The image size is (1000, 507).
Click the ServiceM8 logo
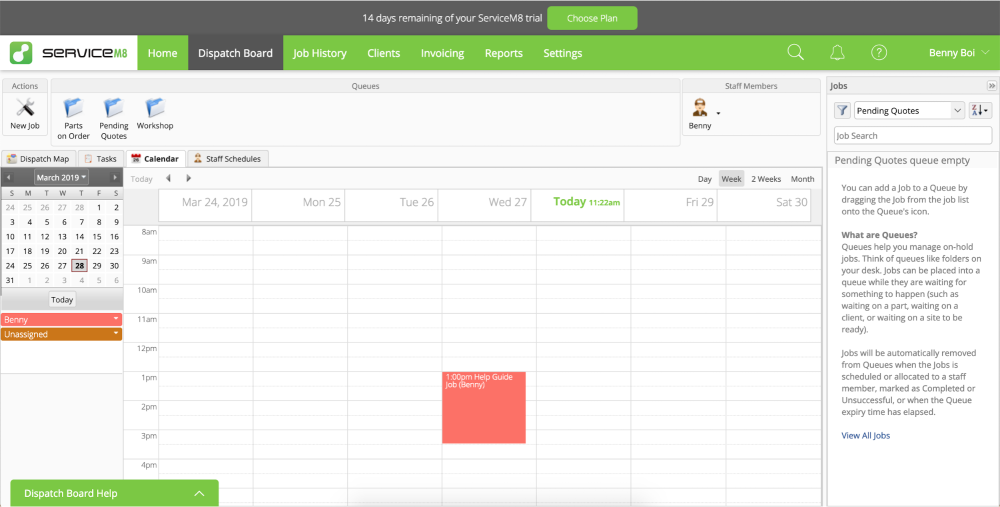(x=69, y=53)
